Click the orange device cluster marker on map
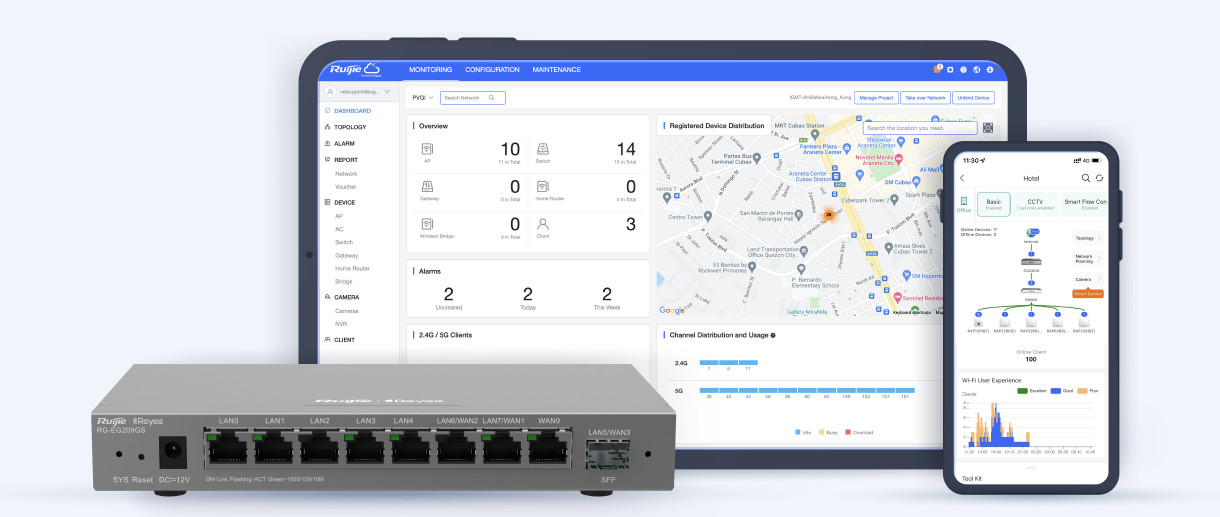1220x517 pixels. (x=828, y=214)
